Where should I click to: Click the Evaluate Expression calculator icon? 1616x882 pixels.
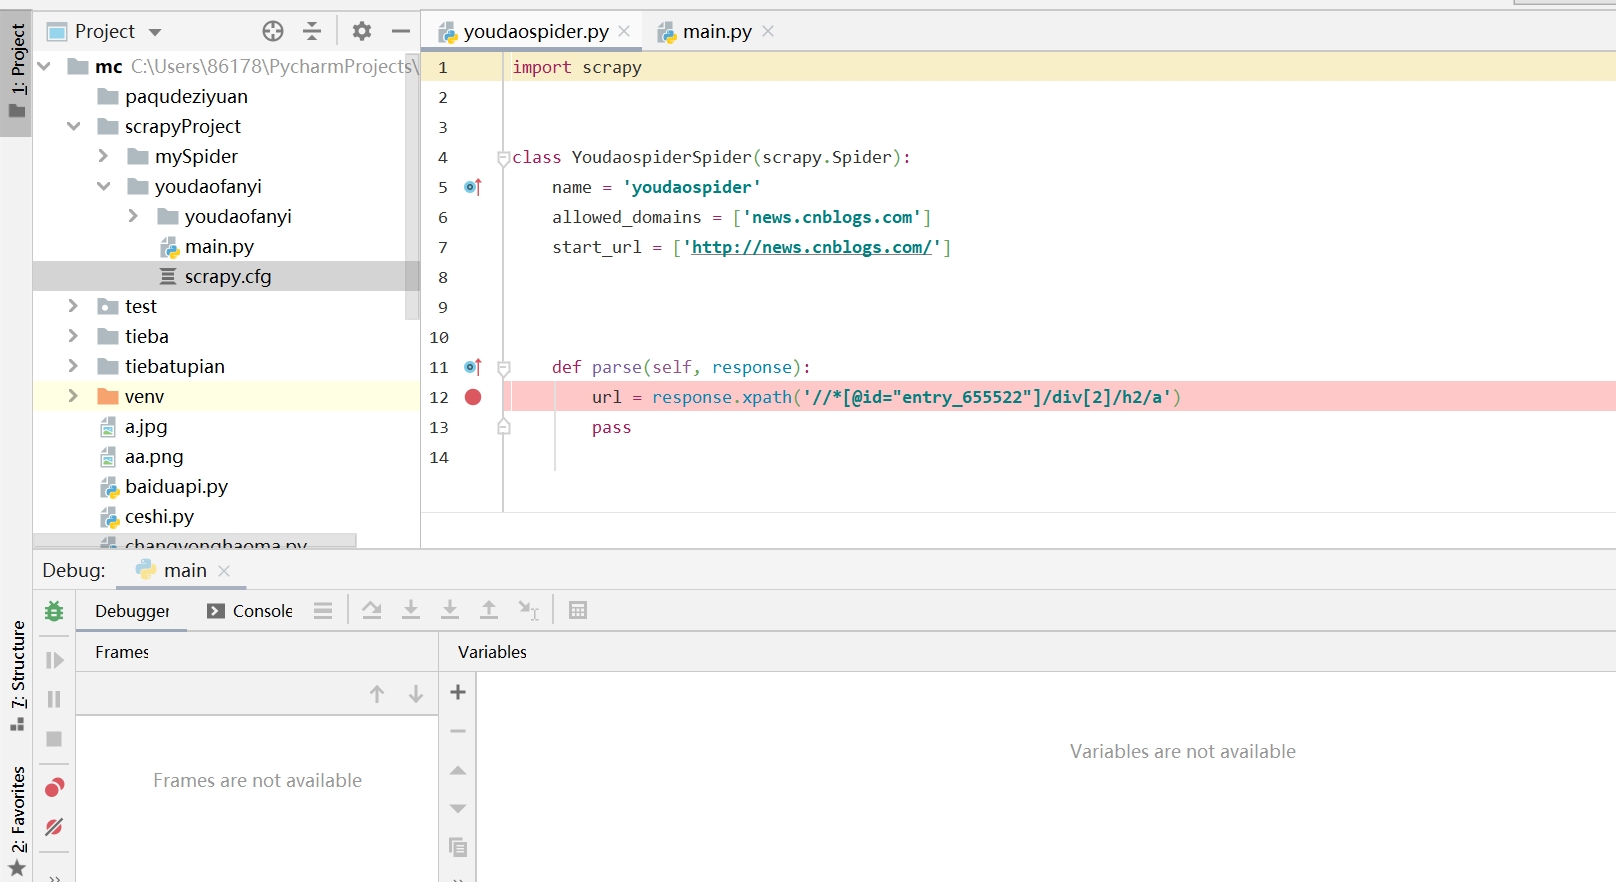click(x=578, y=610)
